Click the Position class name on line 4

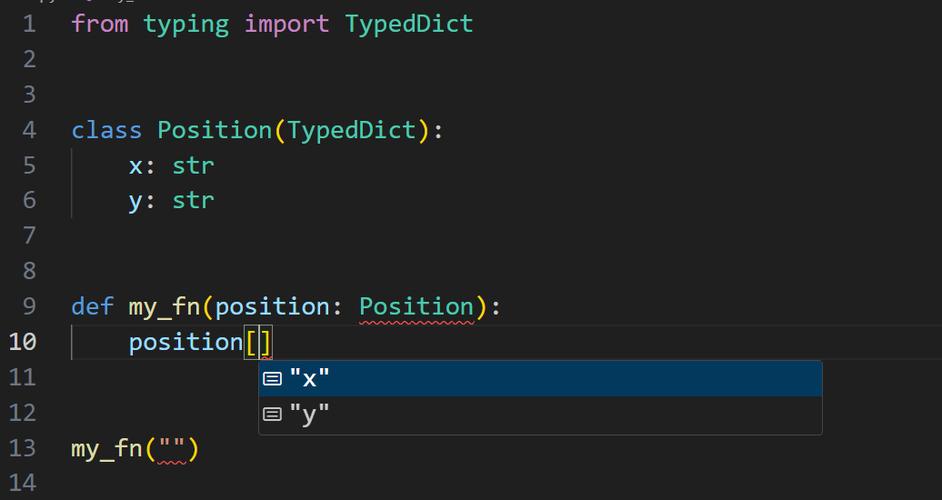(214, 130)
